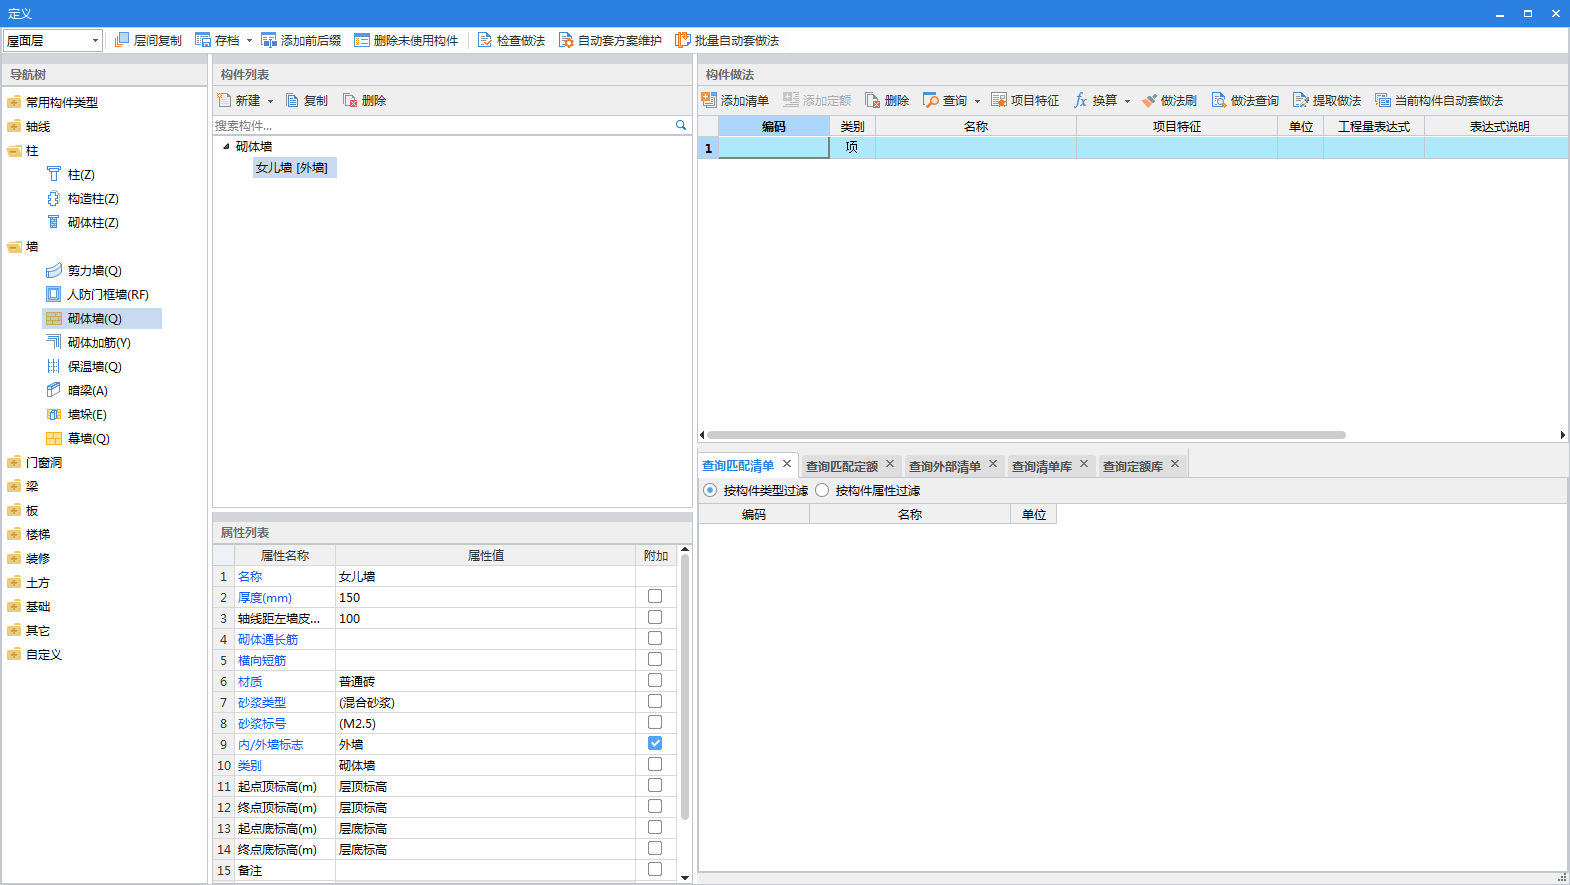Toggle 轴线距左墙皮 附加 checkbox
The width and height of the screenshot is (1570, 885).
click(655, 617)
